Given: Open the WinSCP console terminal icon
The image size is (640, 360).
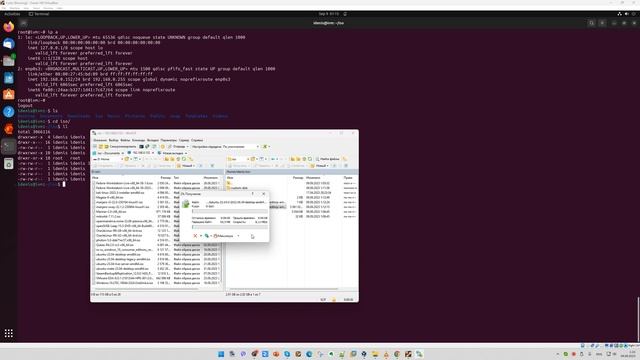Looking at the screenshot, I should (141, 147).
